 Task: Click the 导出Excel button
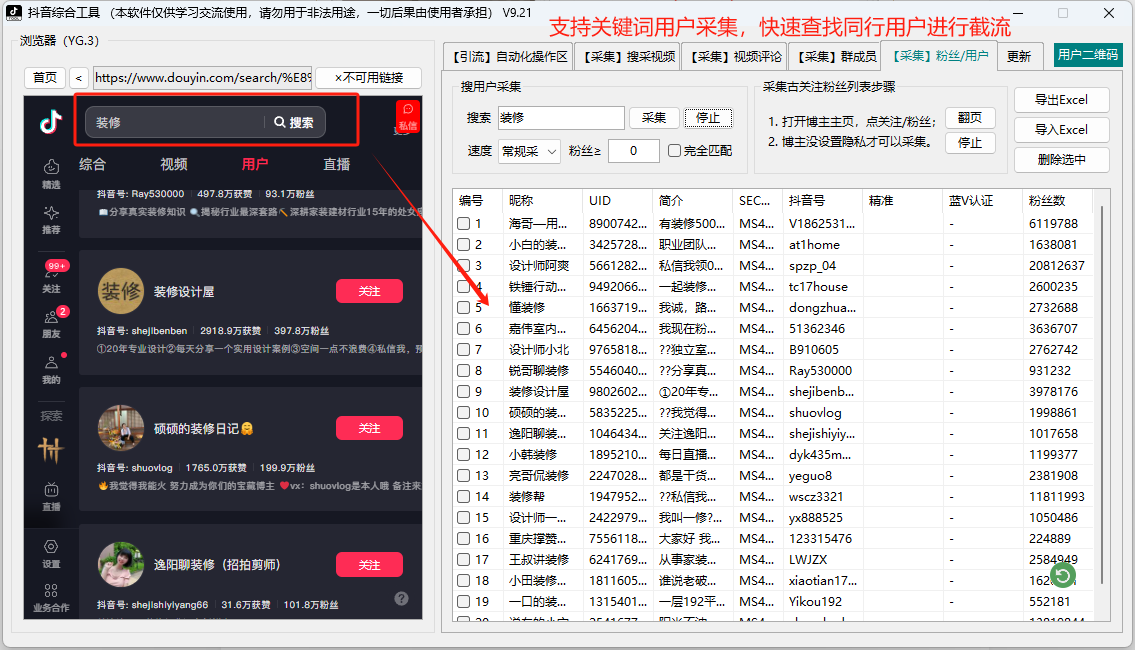[1062, 99]
